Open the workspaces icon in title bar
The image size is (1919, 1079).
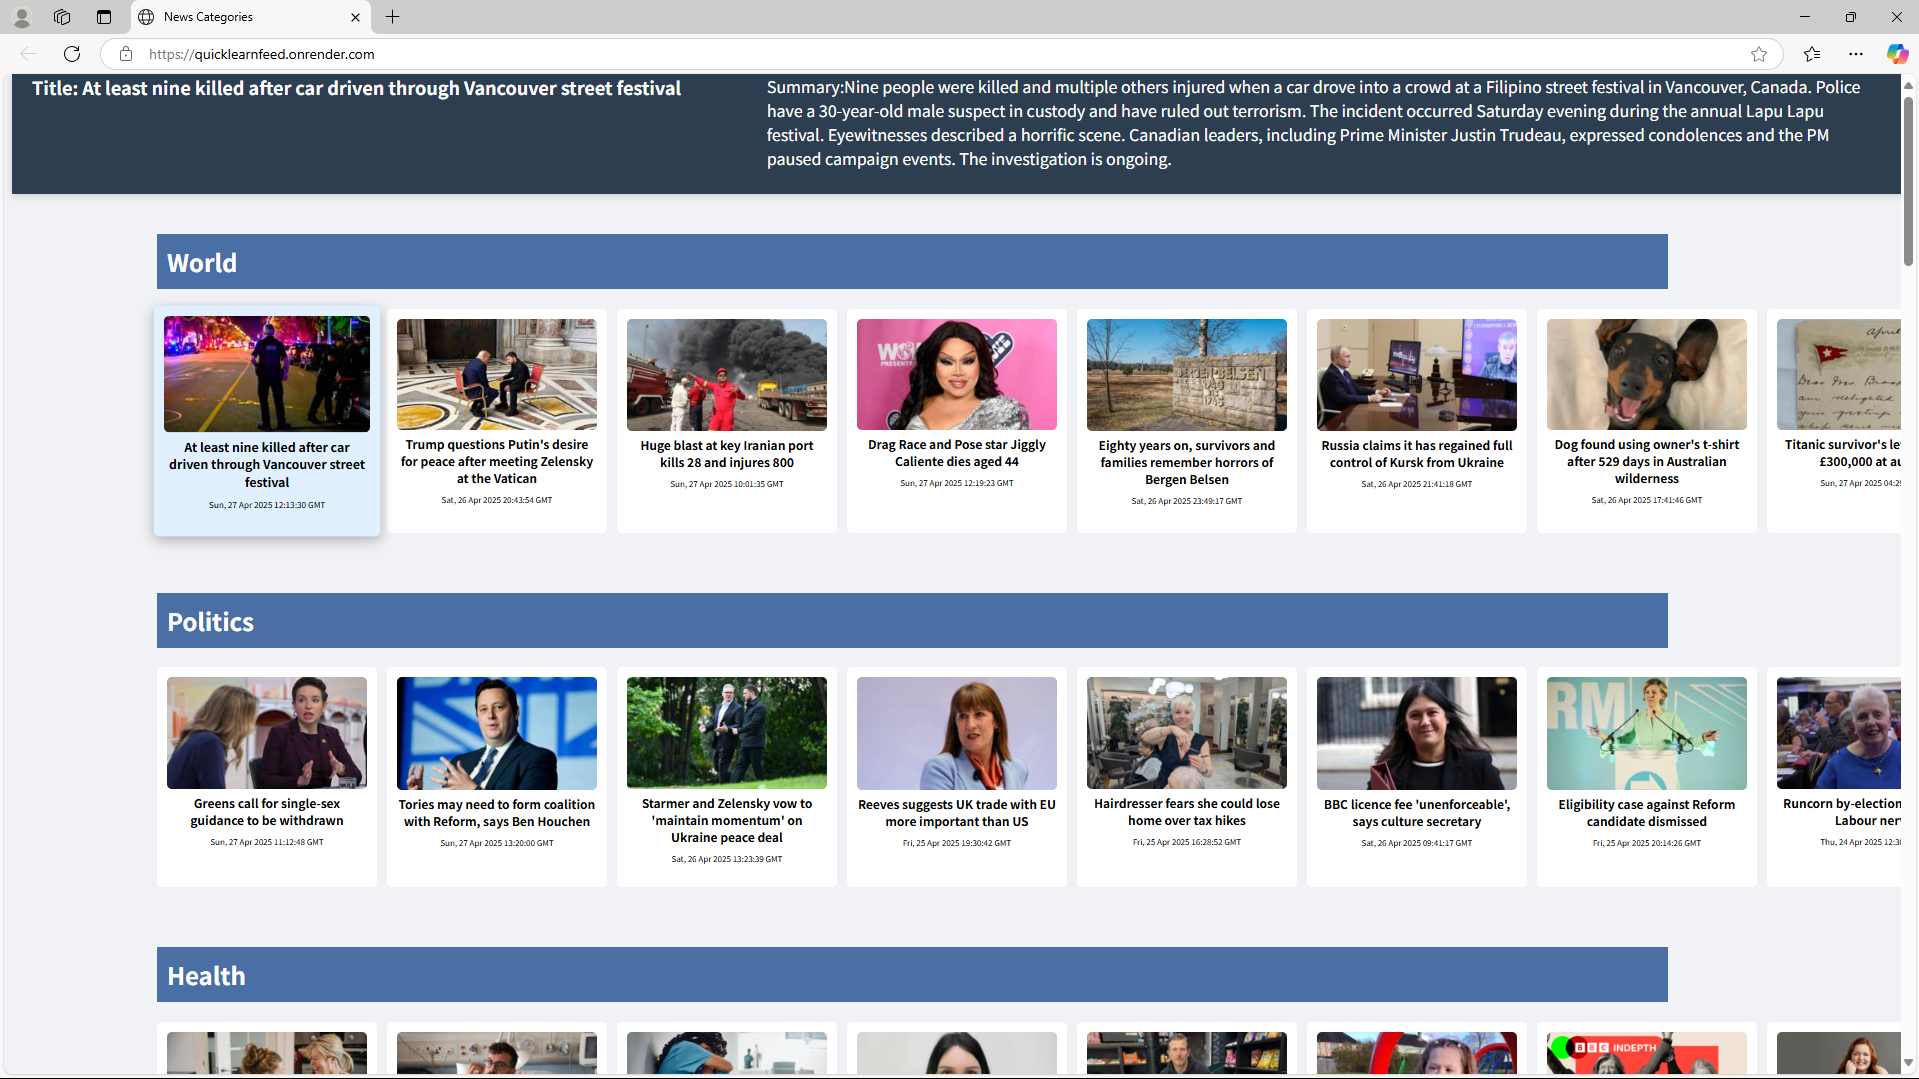62,17
